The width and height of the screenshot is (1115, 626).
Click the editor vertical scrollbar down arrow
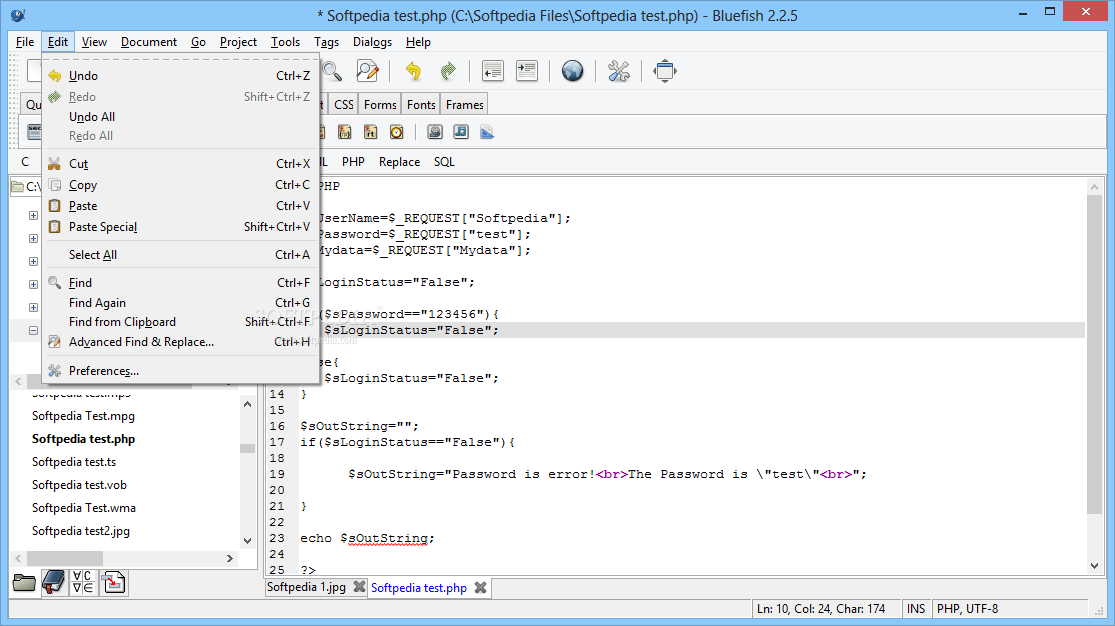pyautogui.click(x=1094, y=566)
